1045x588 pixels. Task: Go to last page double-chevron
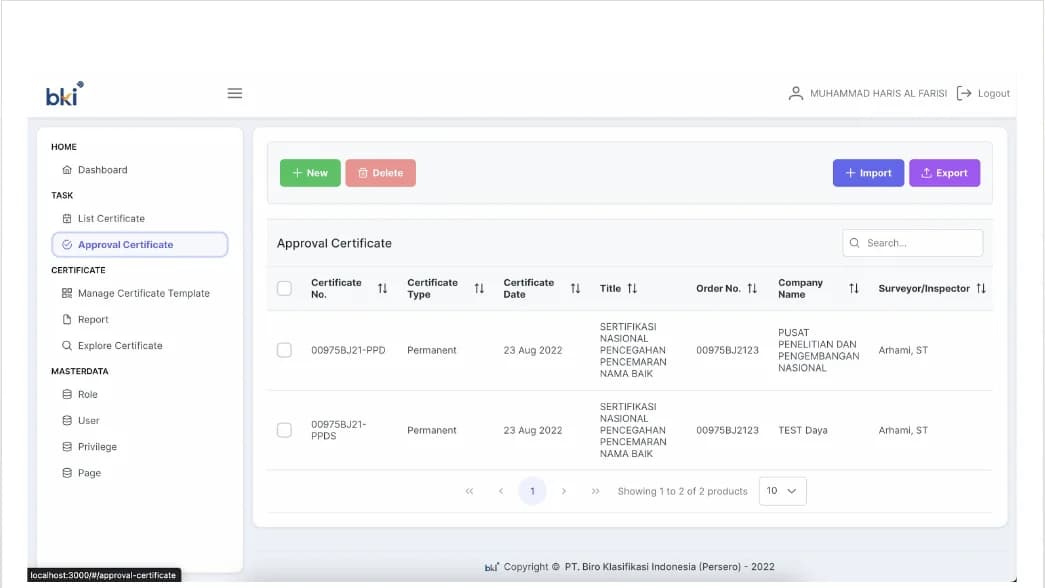(x=595, y=491)
